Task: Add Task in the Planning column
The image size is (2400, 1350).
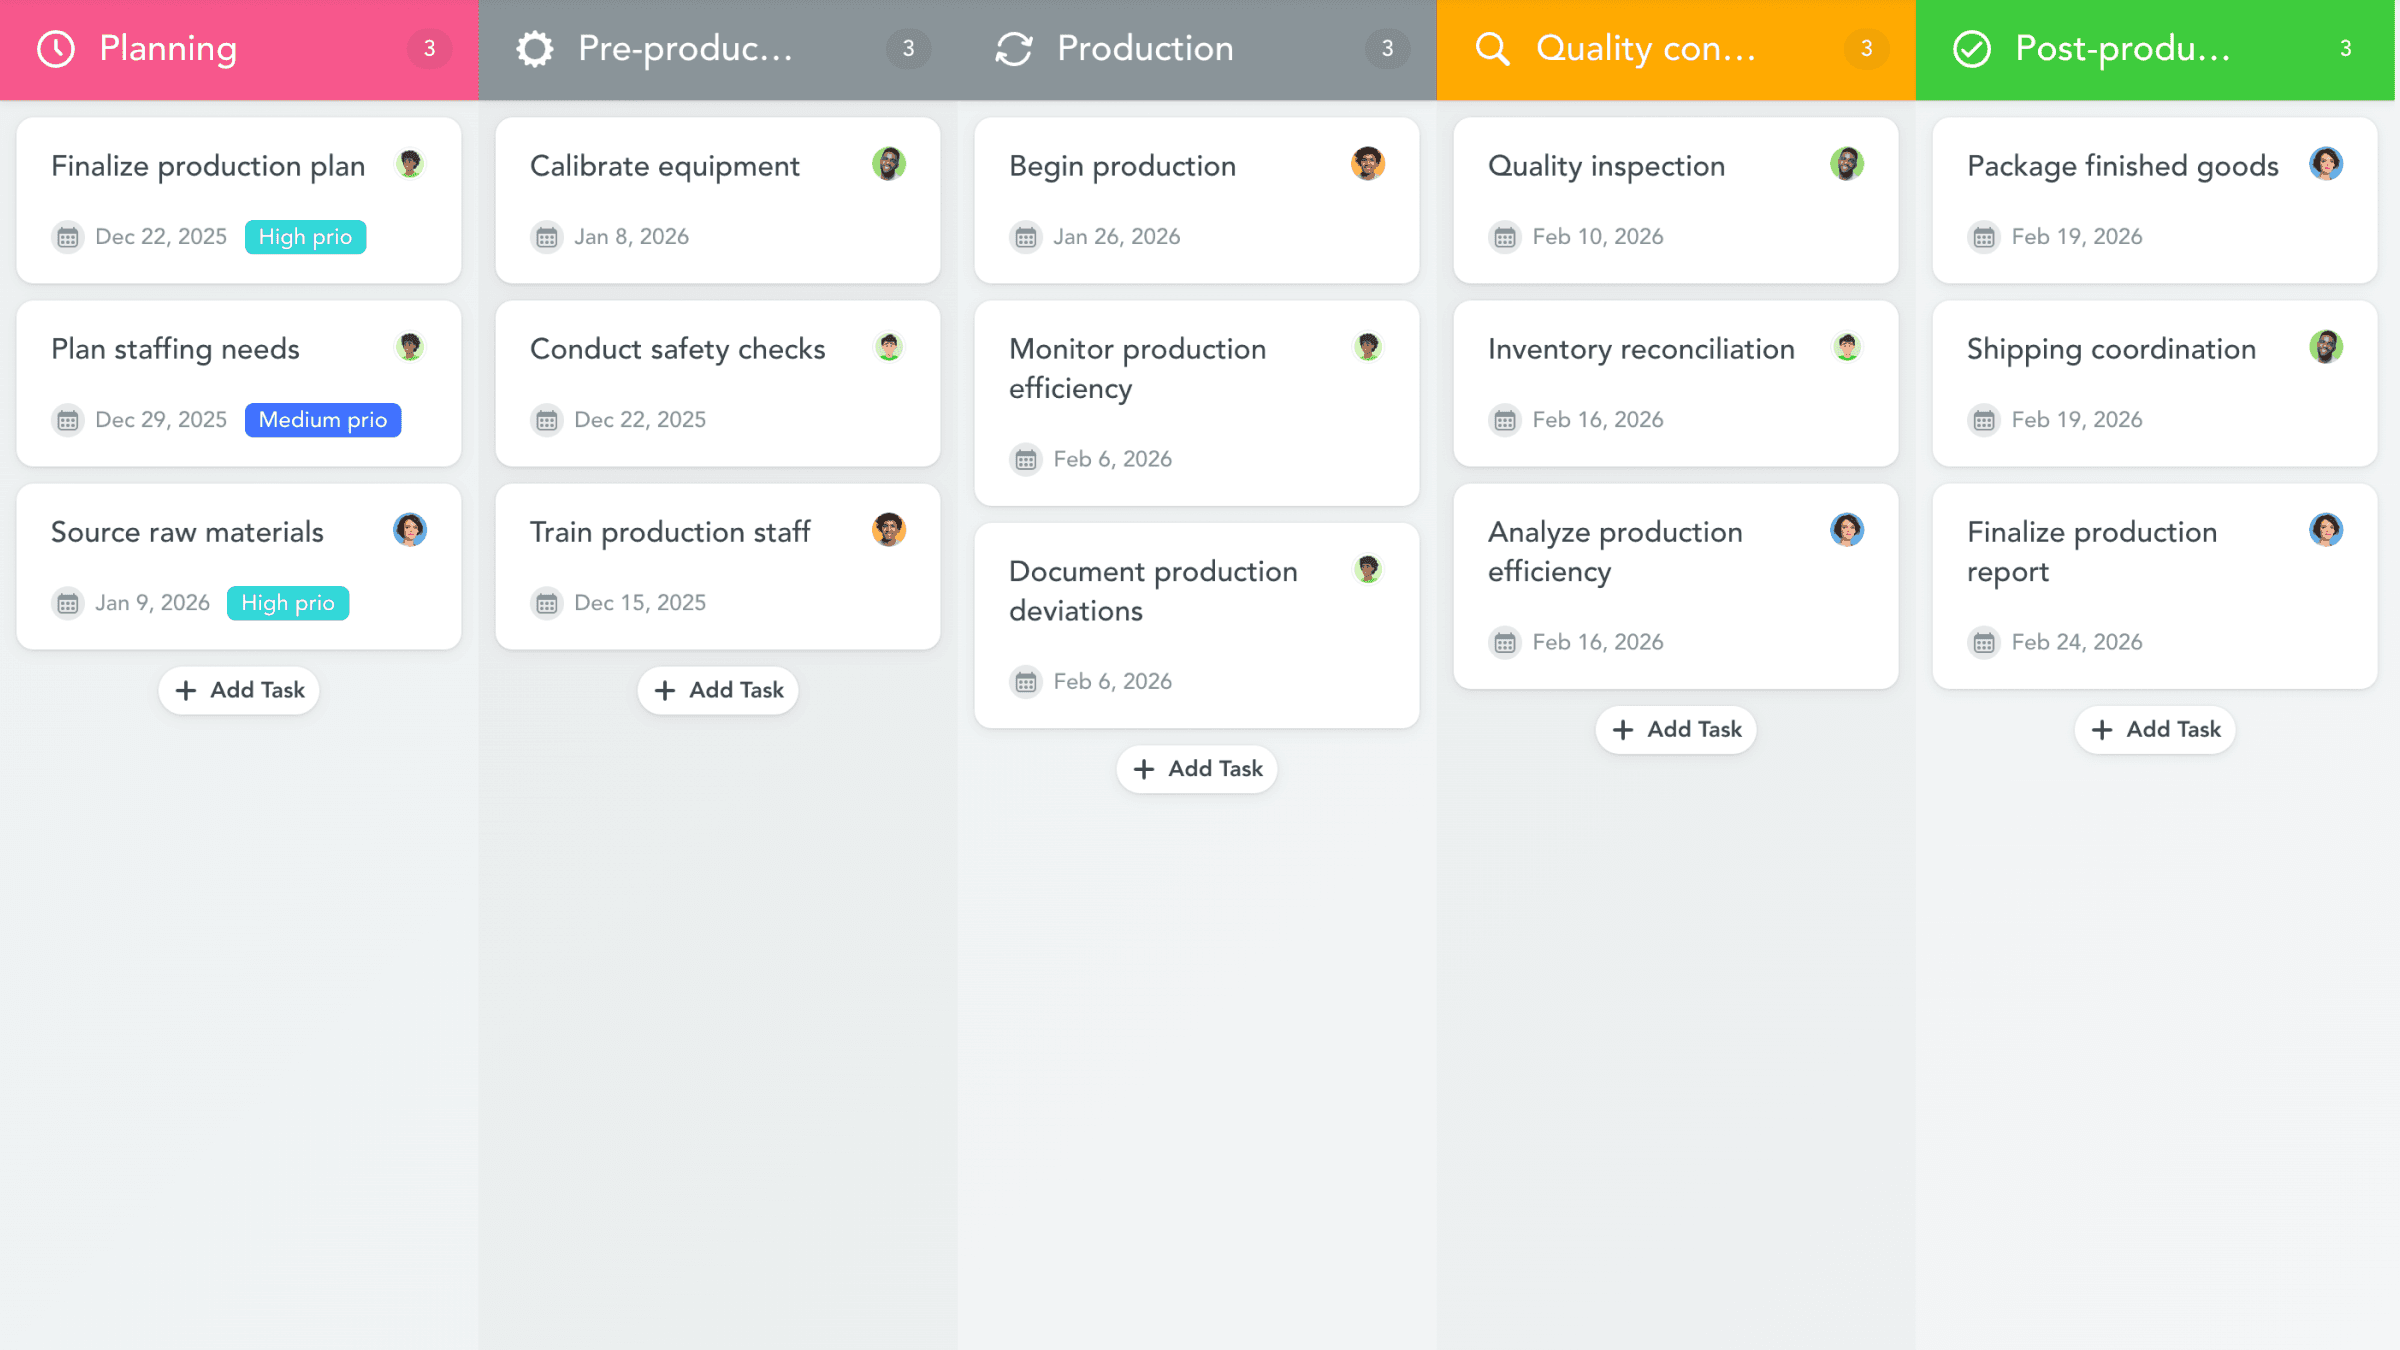Action: 239,690
